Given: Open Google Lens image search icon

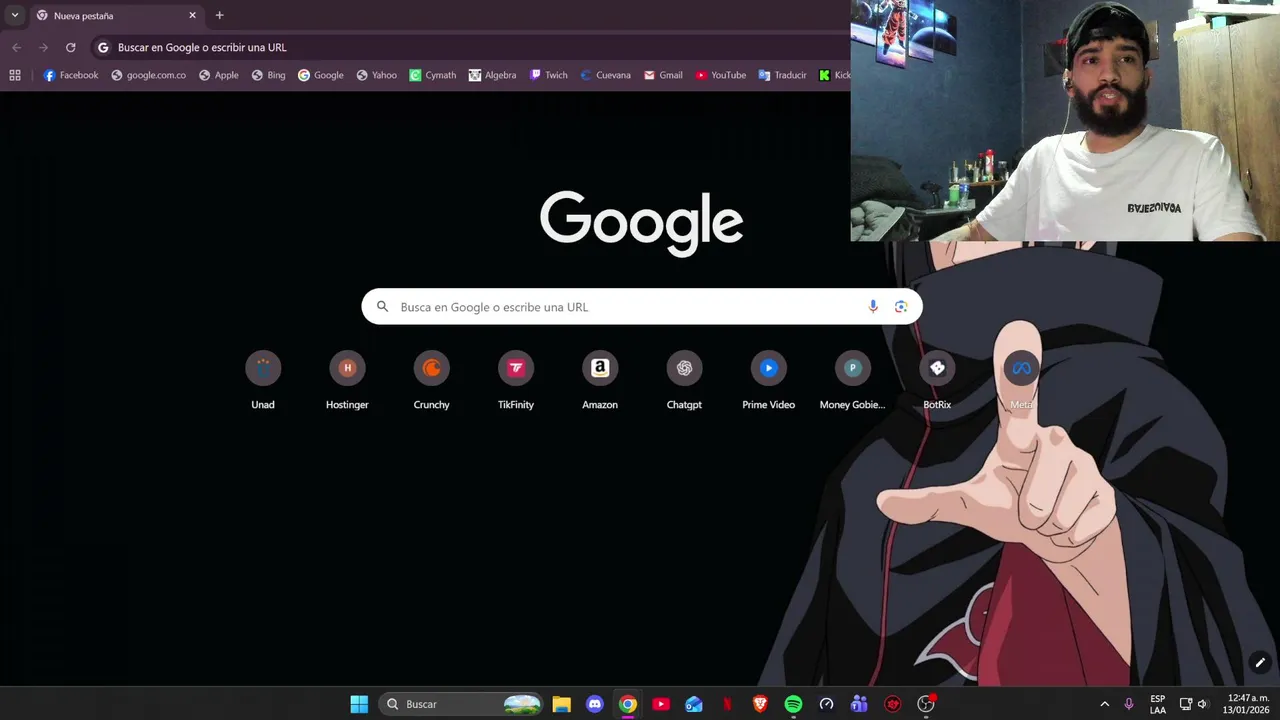Looking at the screenshot, I should pos(901,307).
